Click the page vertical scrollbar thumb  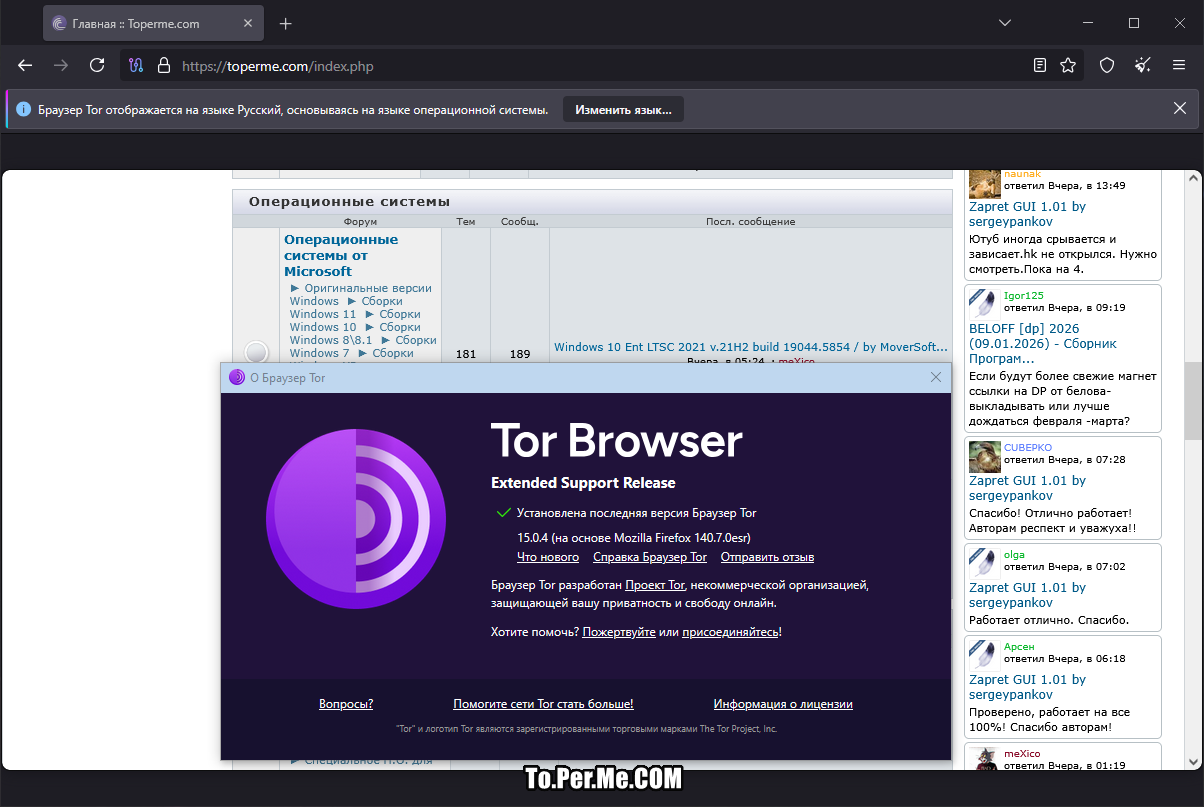pos(1192,400)
